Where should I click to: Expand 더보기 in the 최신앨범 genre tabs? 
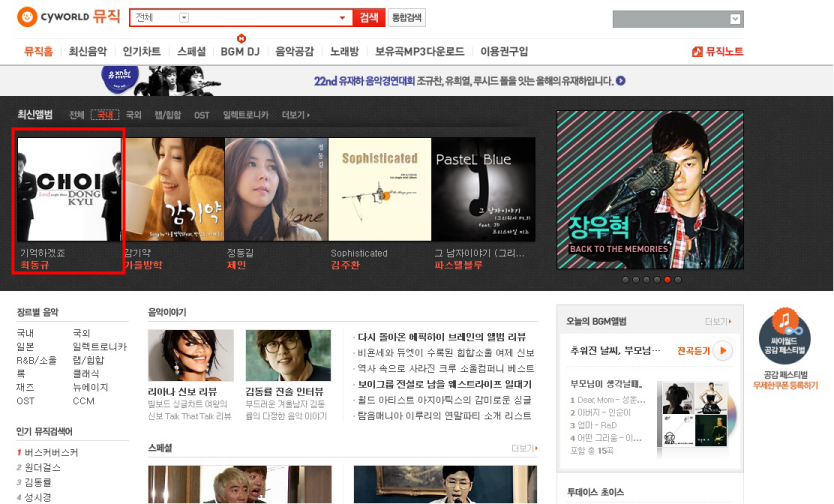click(x=295, y=115)
